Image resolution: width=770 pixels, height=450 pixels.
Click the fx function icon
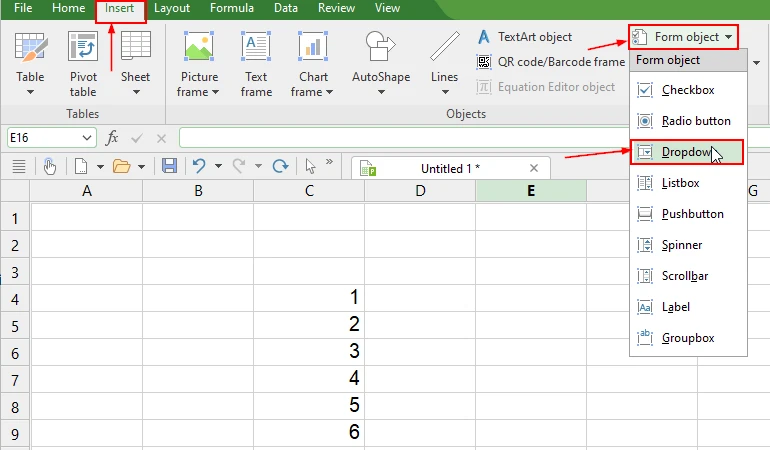coord(112,138)
